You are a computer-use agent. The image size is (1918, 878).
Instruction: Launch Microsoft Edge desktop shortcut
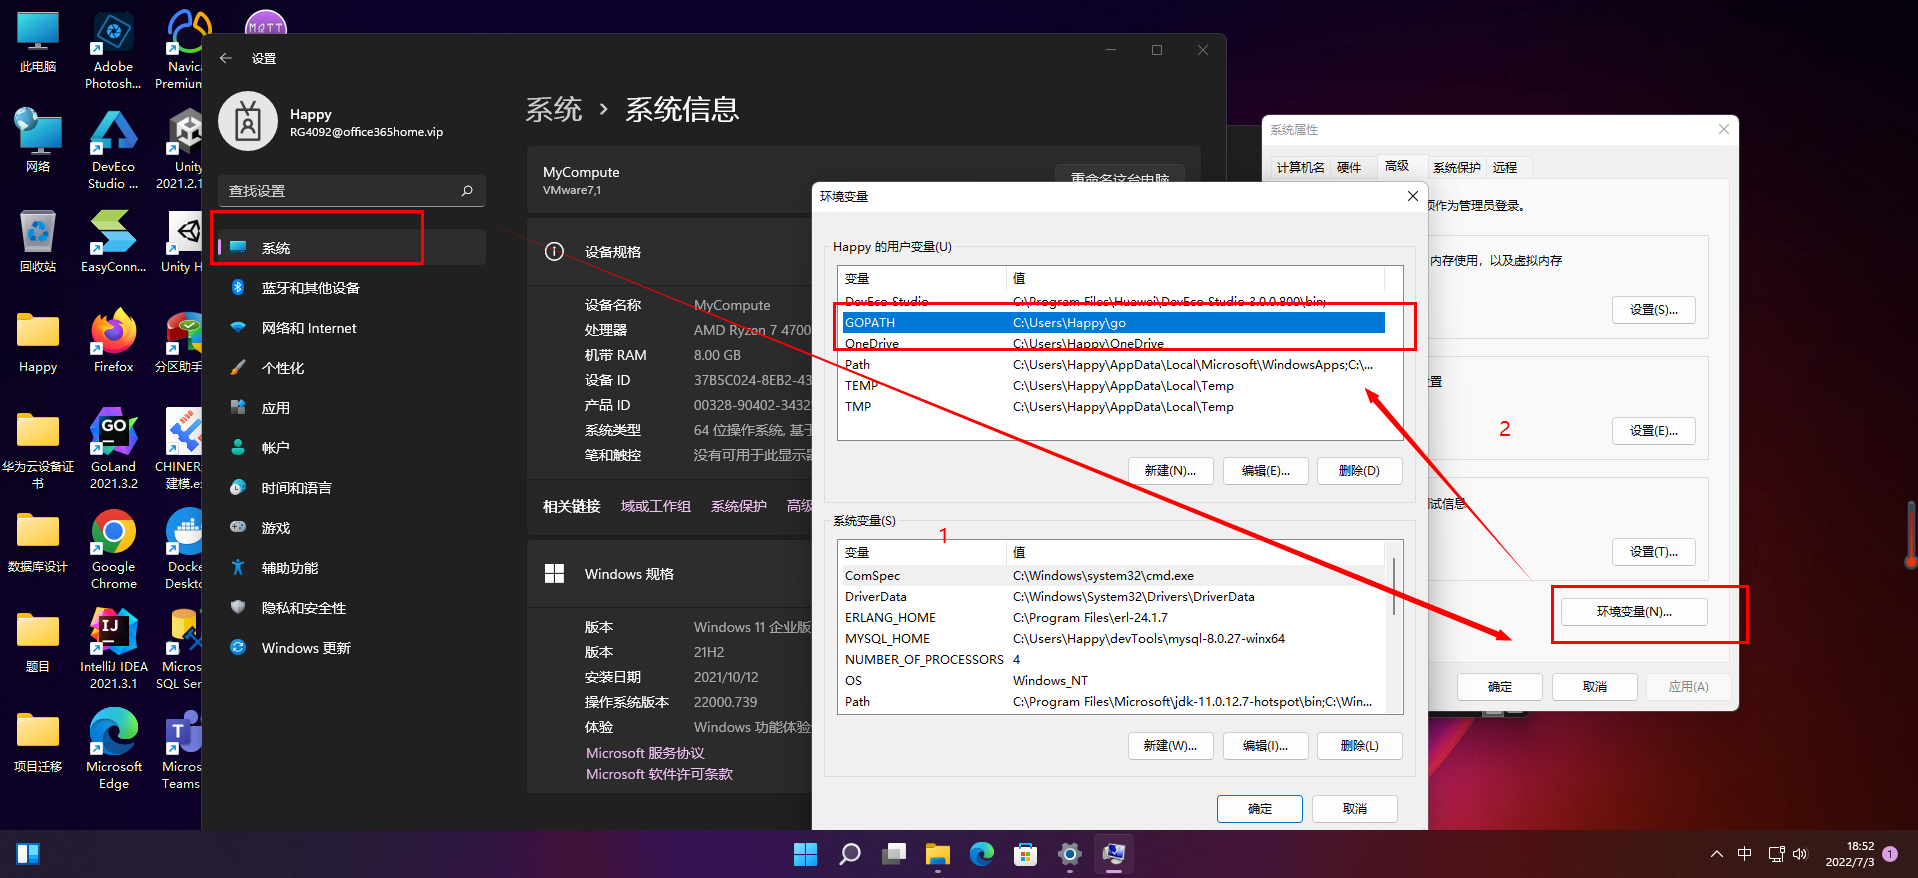pos(113,748)
